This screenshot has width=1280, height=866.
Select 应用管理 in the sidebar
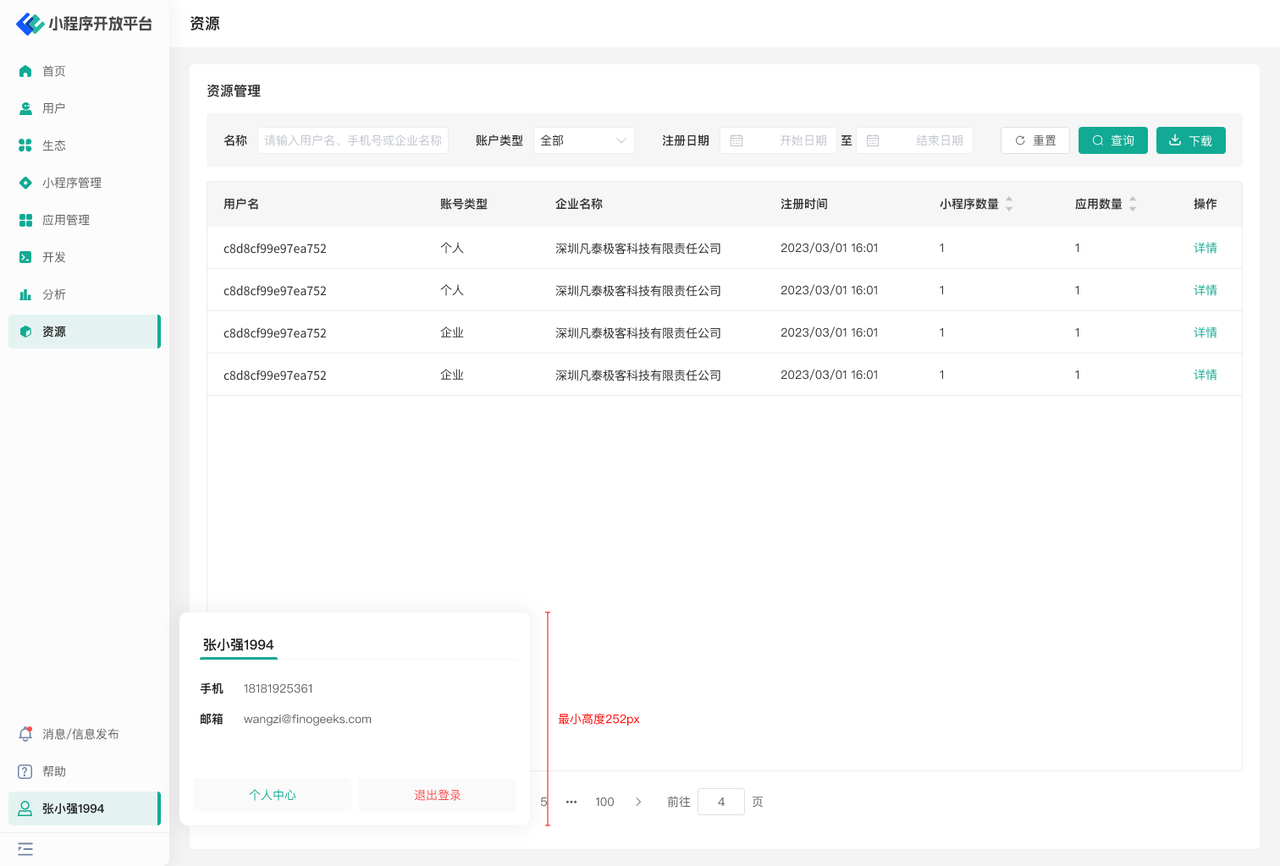pyautogui.click(x=66, y=220)
